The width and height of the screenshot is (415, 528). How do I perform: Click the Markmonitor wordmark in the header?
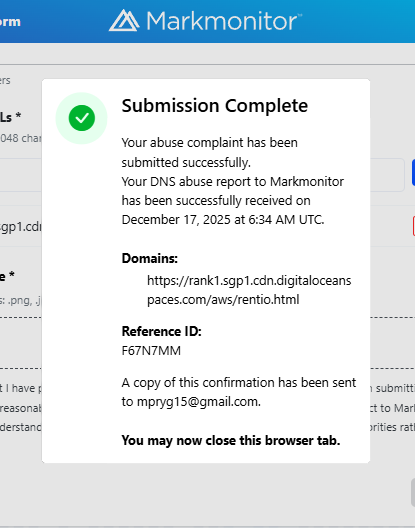click(224, 21)
